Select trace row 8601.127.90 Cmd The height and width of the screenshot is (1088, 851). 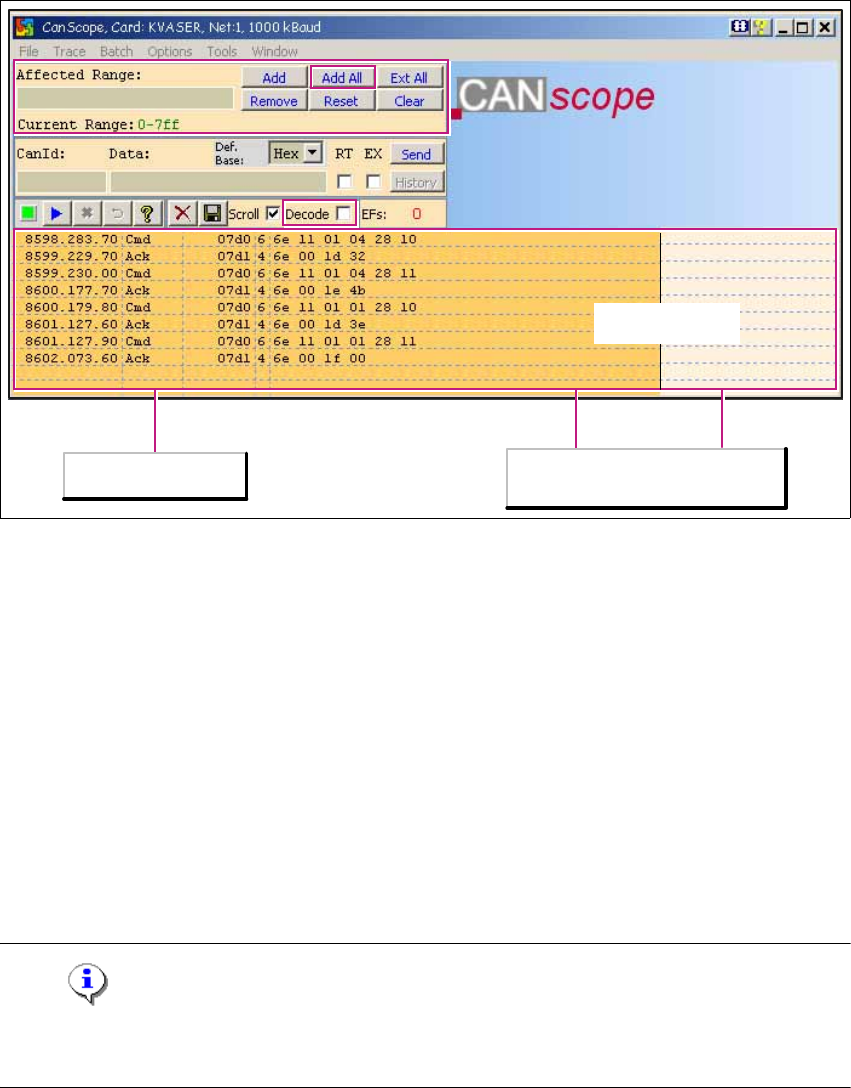338,341
